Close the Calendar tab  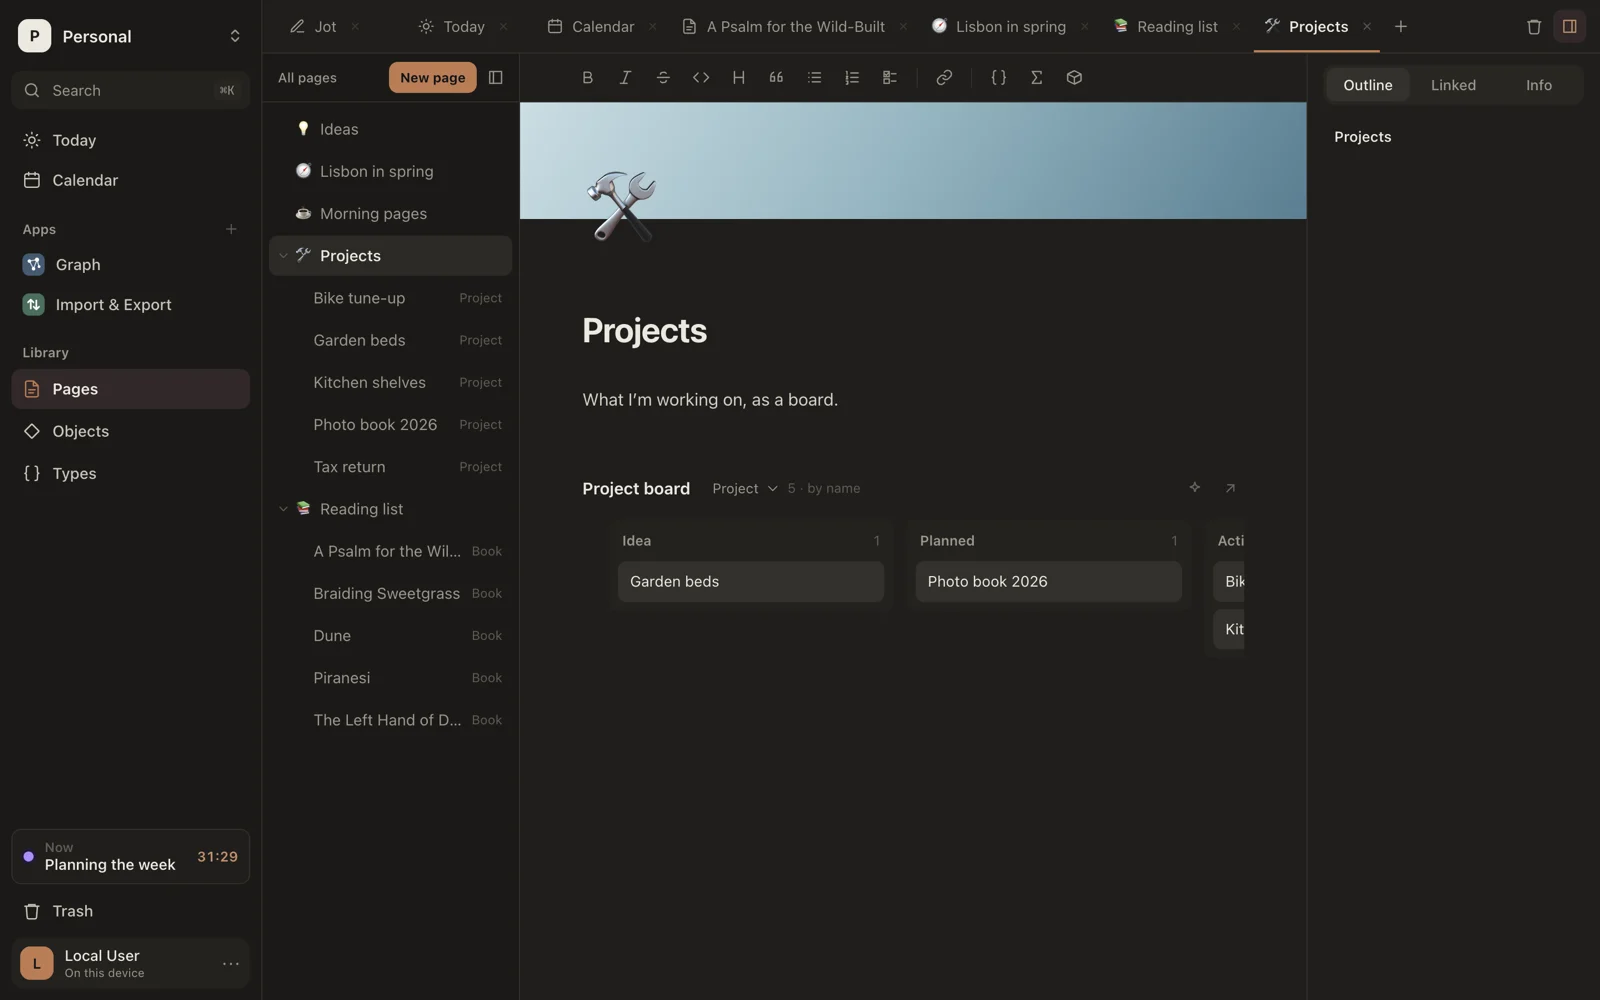653,27
